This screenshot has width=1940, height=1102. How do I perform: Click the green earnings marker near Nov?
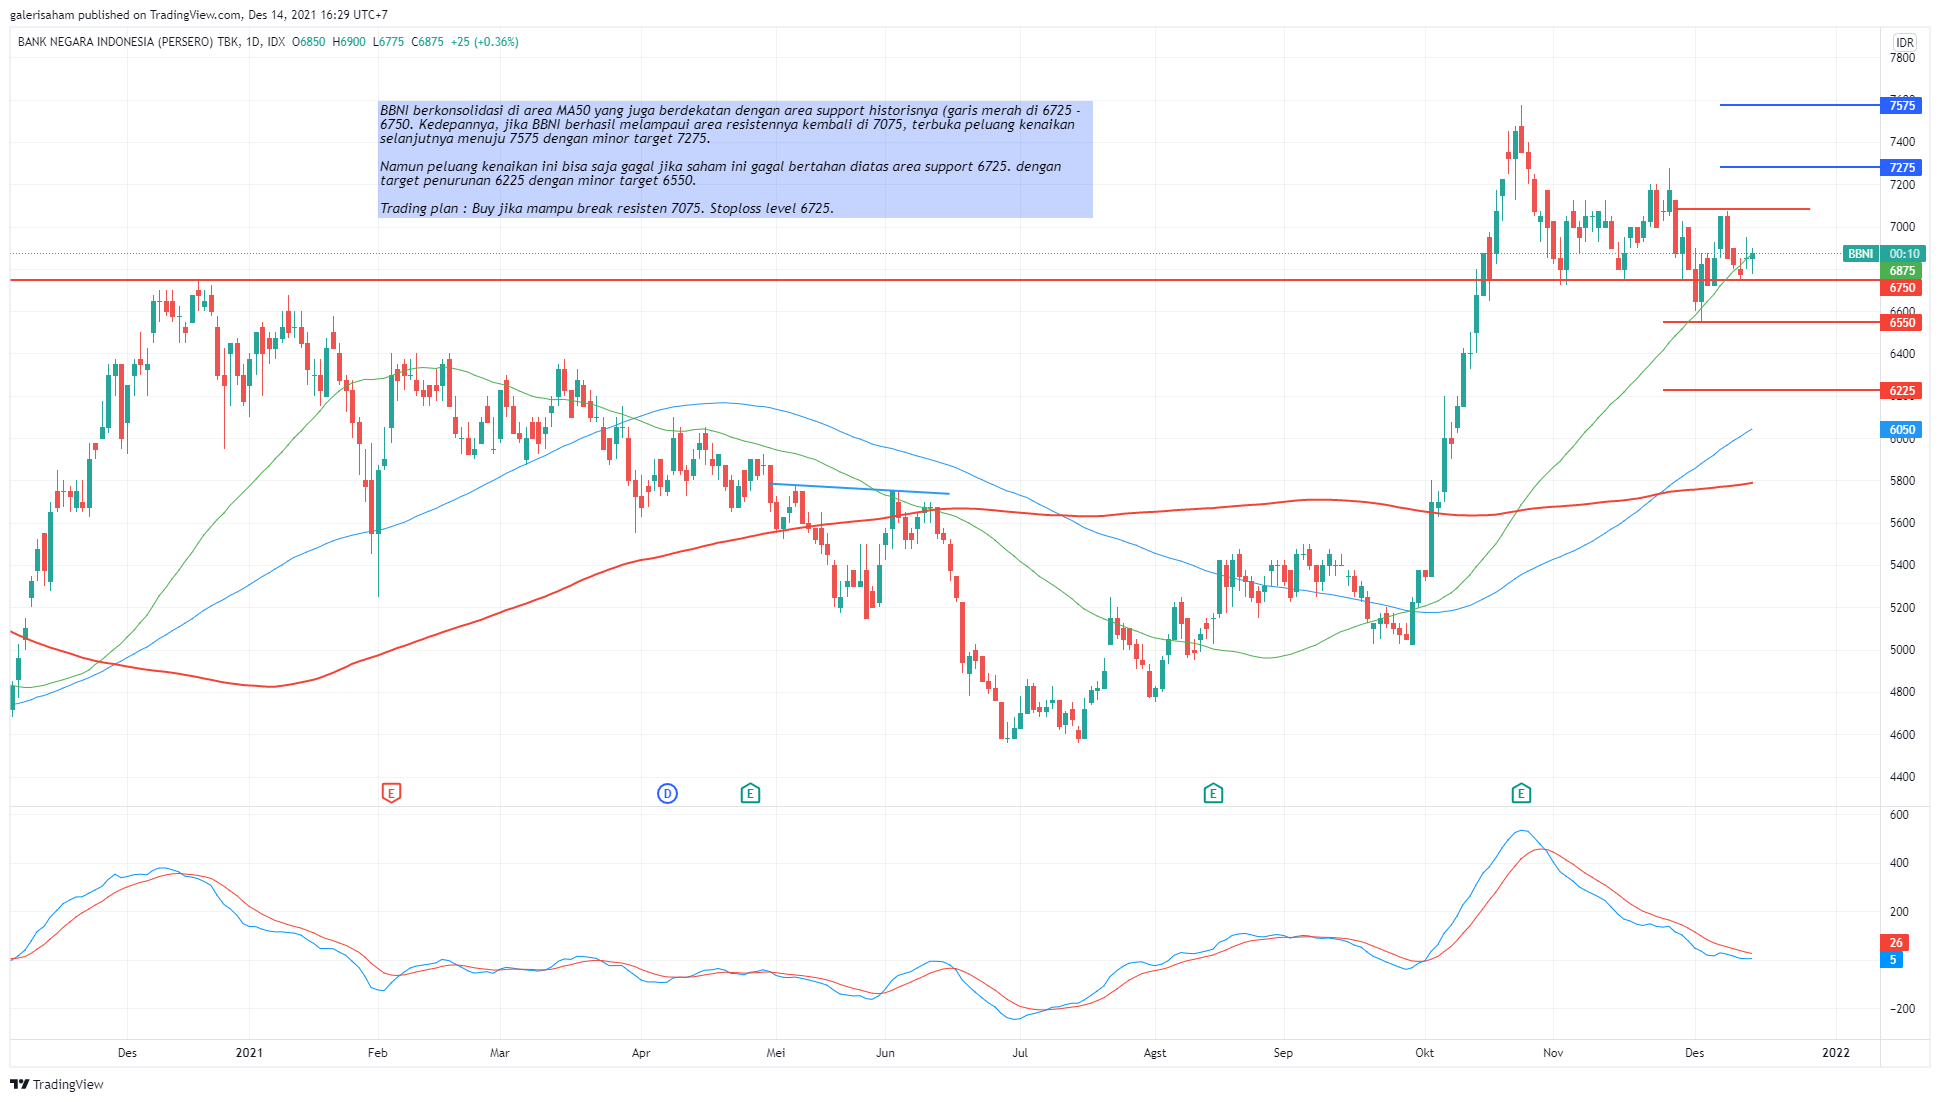1521,793
